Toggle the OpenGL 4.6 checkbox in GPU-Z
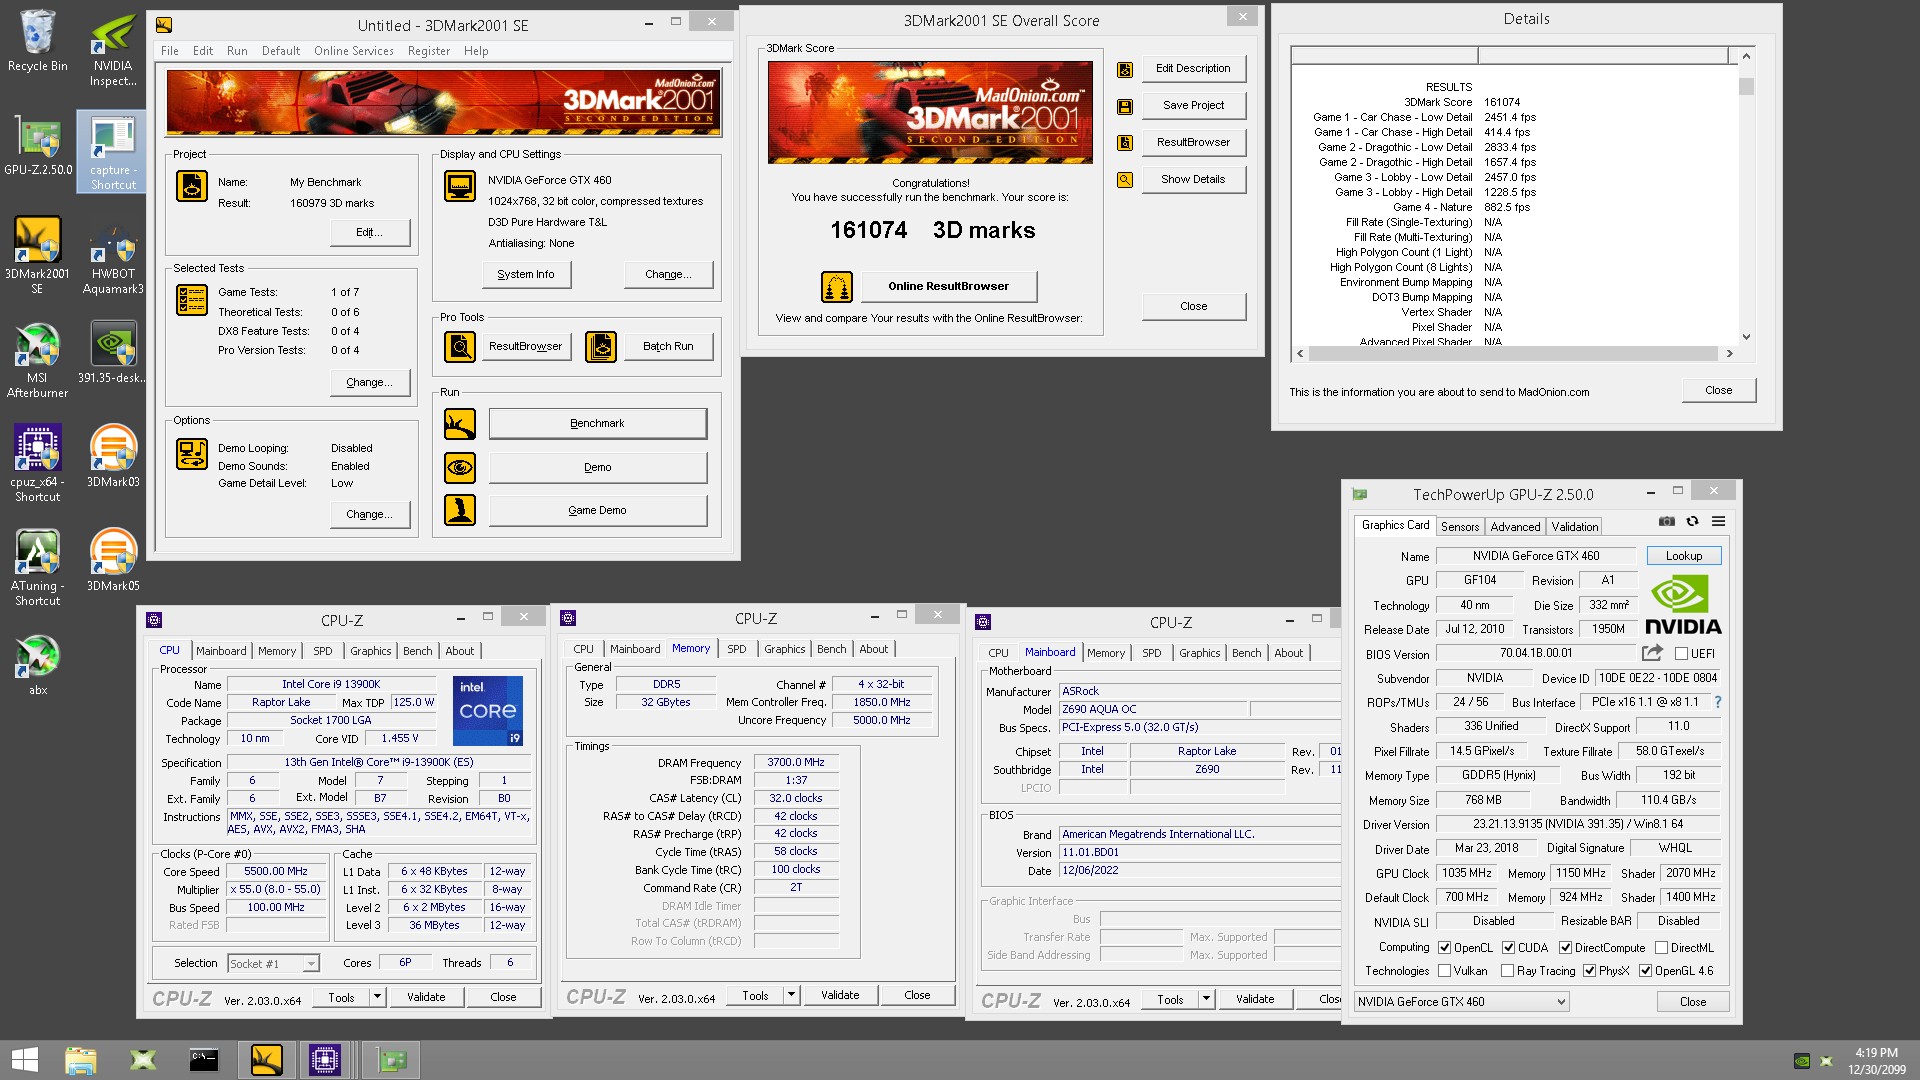The width and height of the screenshot is (1920, 1080). pyautogui.click(x=1645, y=971)
